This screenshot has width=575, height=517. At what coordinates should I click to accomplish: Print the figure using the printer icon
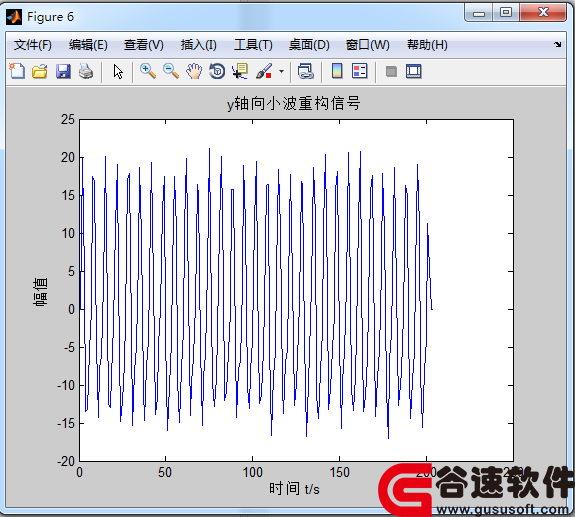(86, 71)
